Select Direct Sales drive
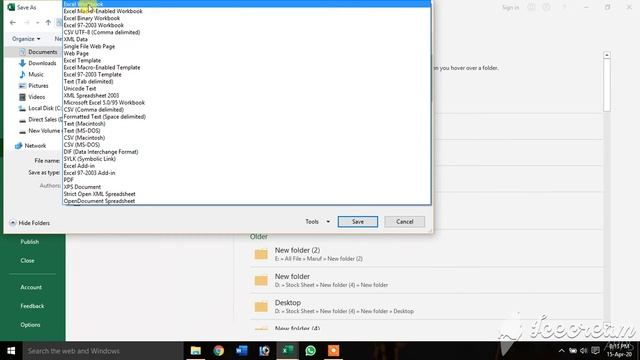The image size is (640, 360). tap(40, 120)
